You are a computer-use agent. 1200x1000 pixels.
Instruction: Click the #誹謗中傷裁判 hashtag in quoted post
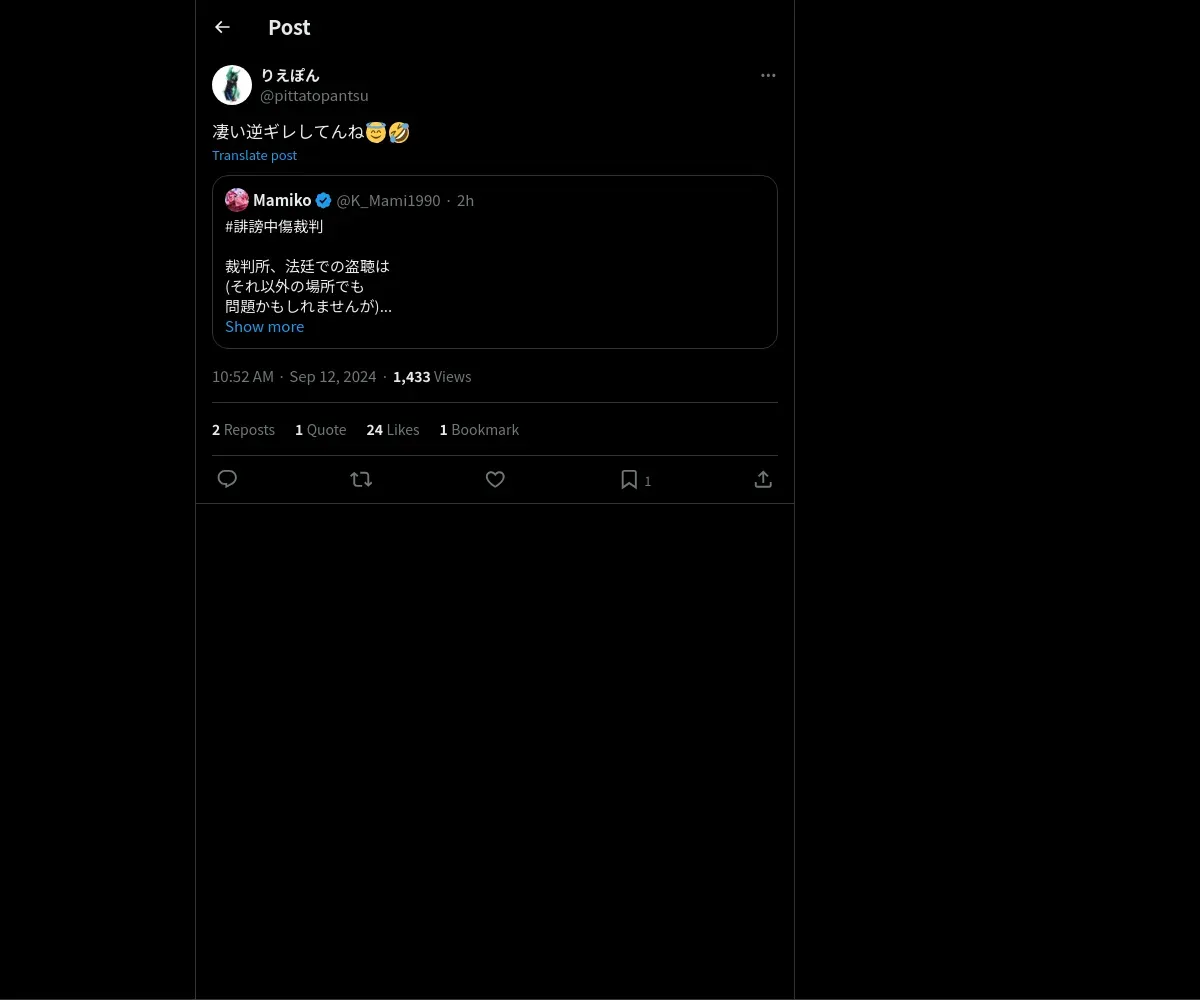pyautogui.click(x=274, y=226)
